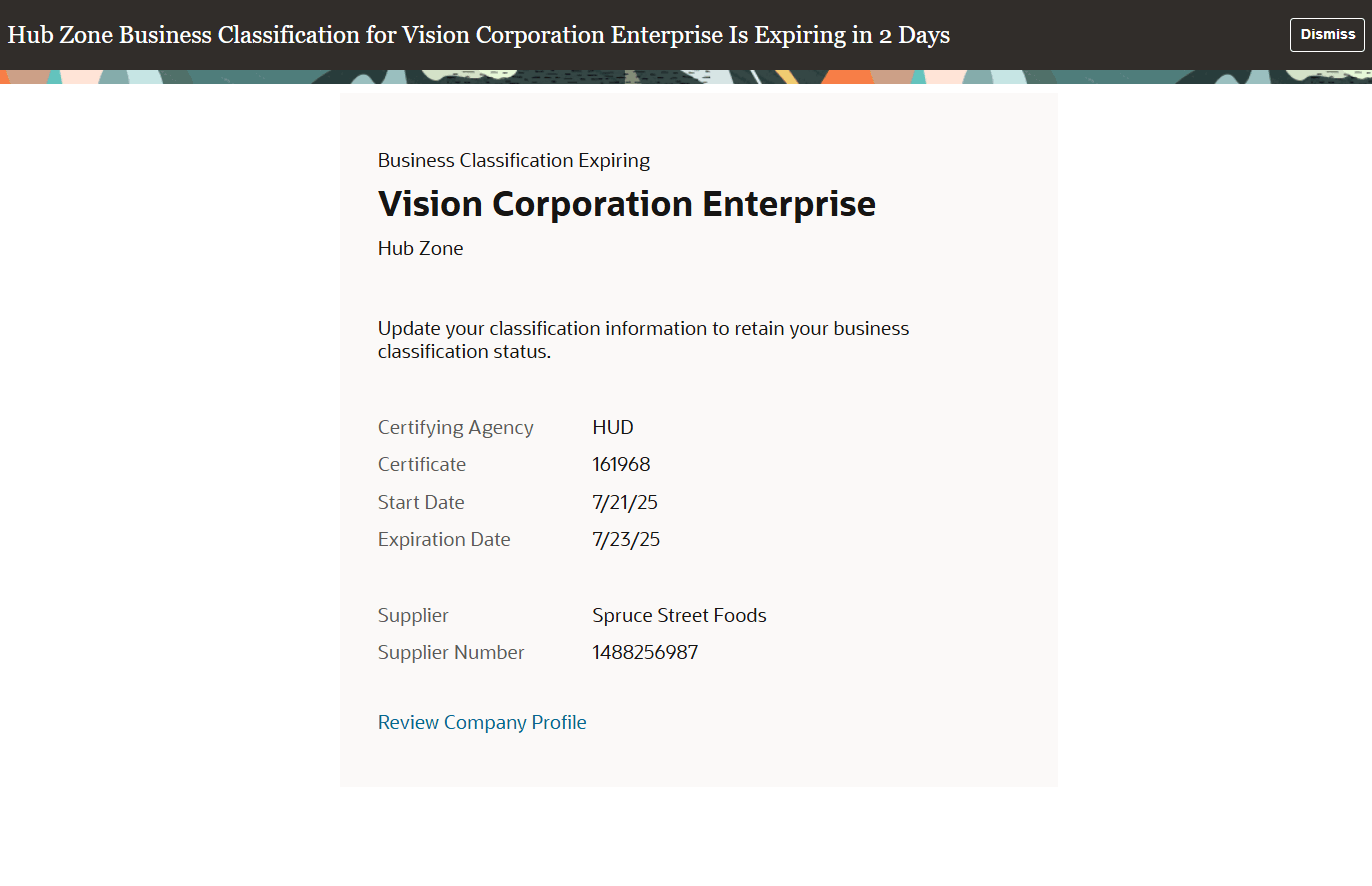Select supplier number 1488256987
The width and height of the screenshot is (1372, 886).
click(x=645, y=652)
